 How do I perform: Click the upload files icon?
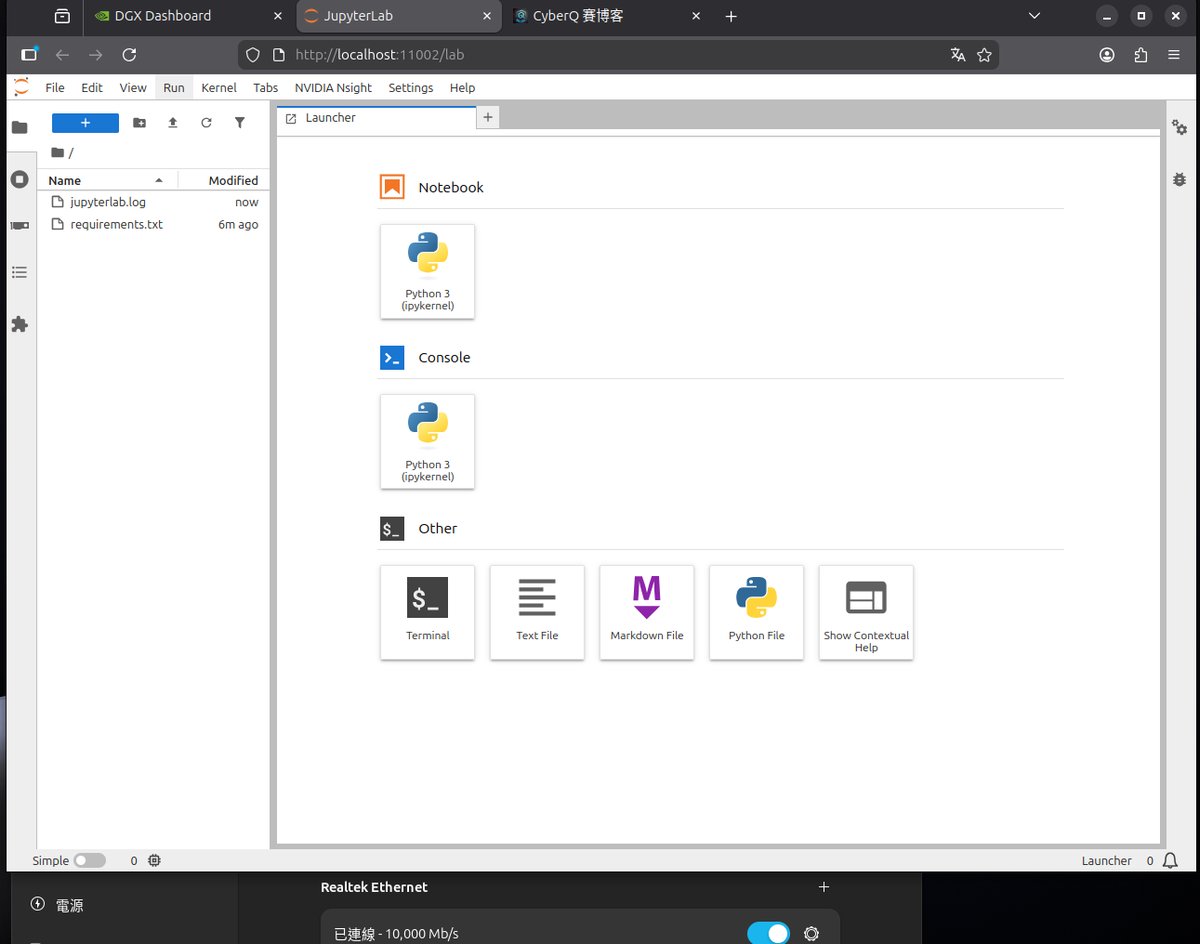pyautogui.click(x=173, y=123)
